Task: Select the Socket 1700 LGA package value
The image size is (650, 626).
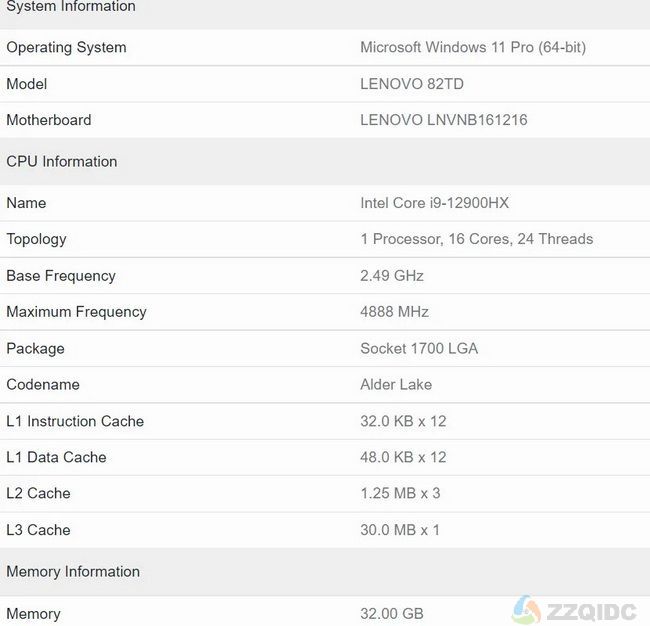Action: point(419,348)
